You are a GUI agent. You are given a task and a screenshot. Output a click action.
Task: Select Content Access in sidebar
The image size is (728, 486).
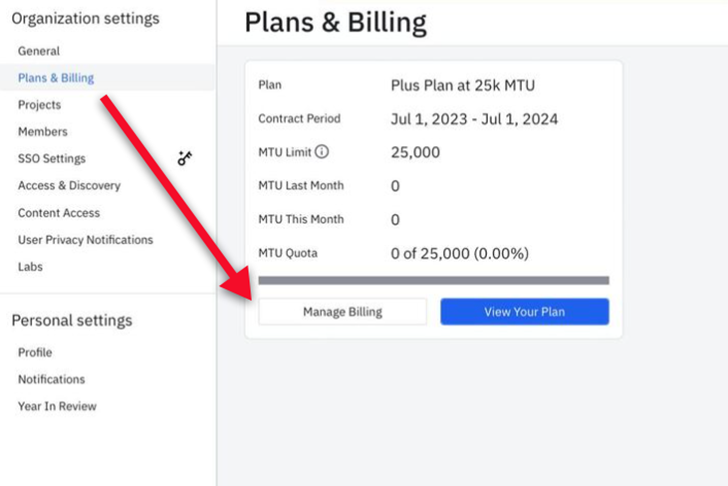[x=59, y=213]
